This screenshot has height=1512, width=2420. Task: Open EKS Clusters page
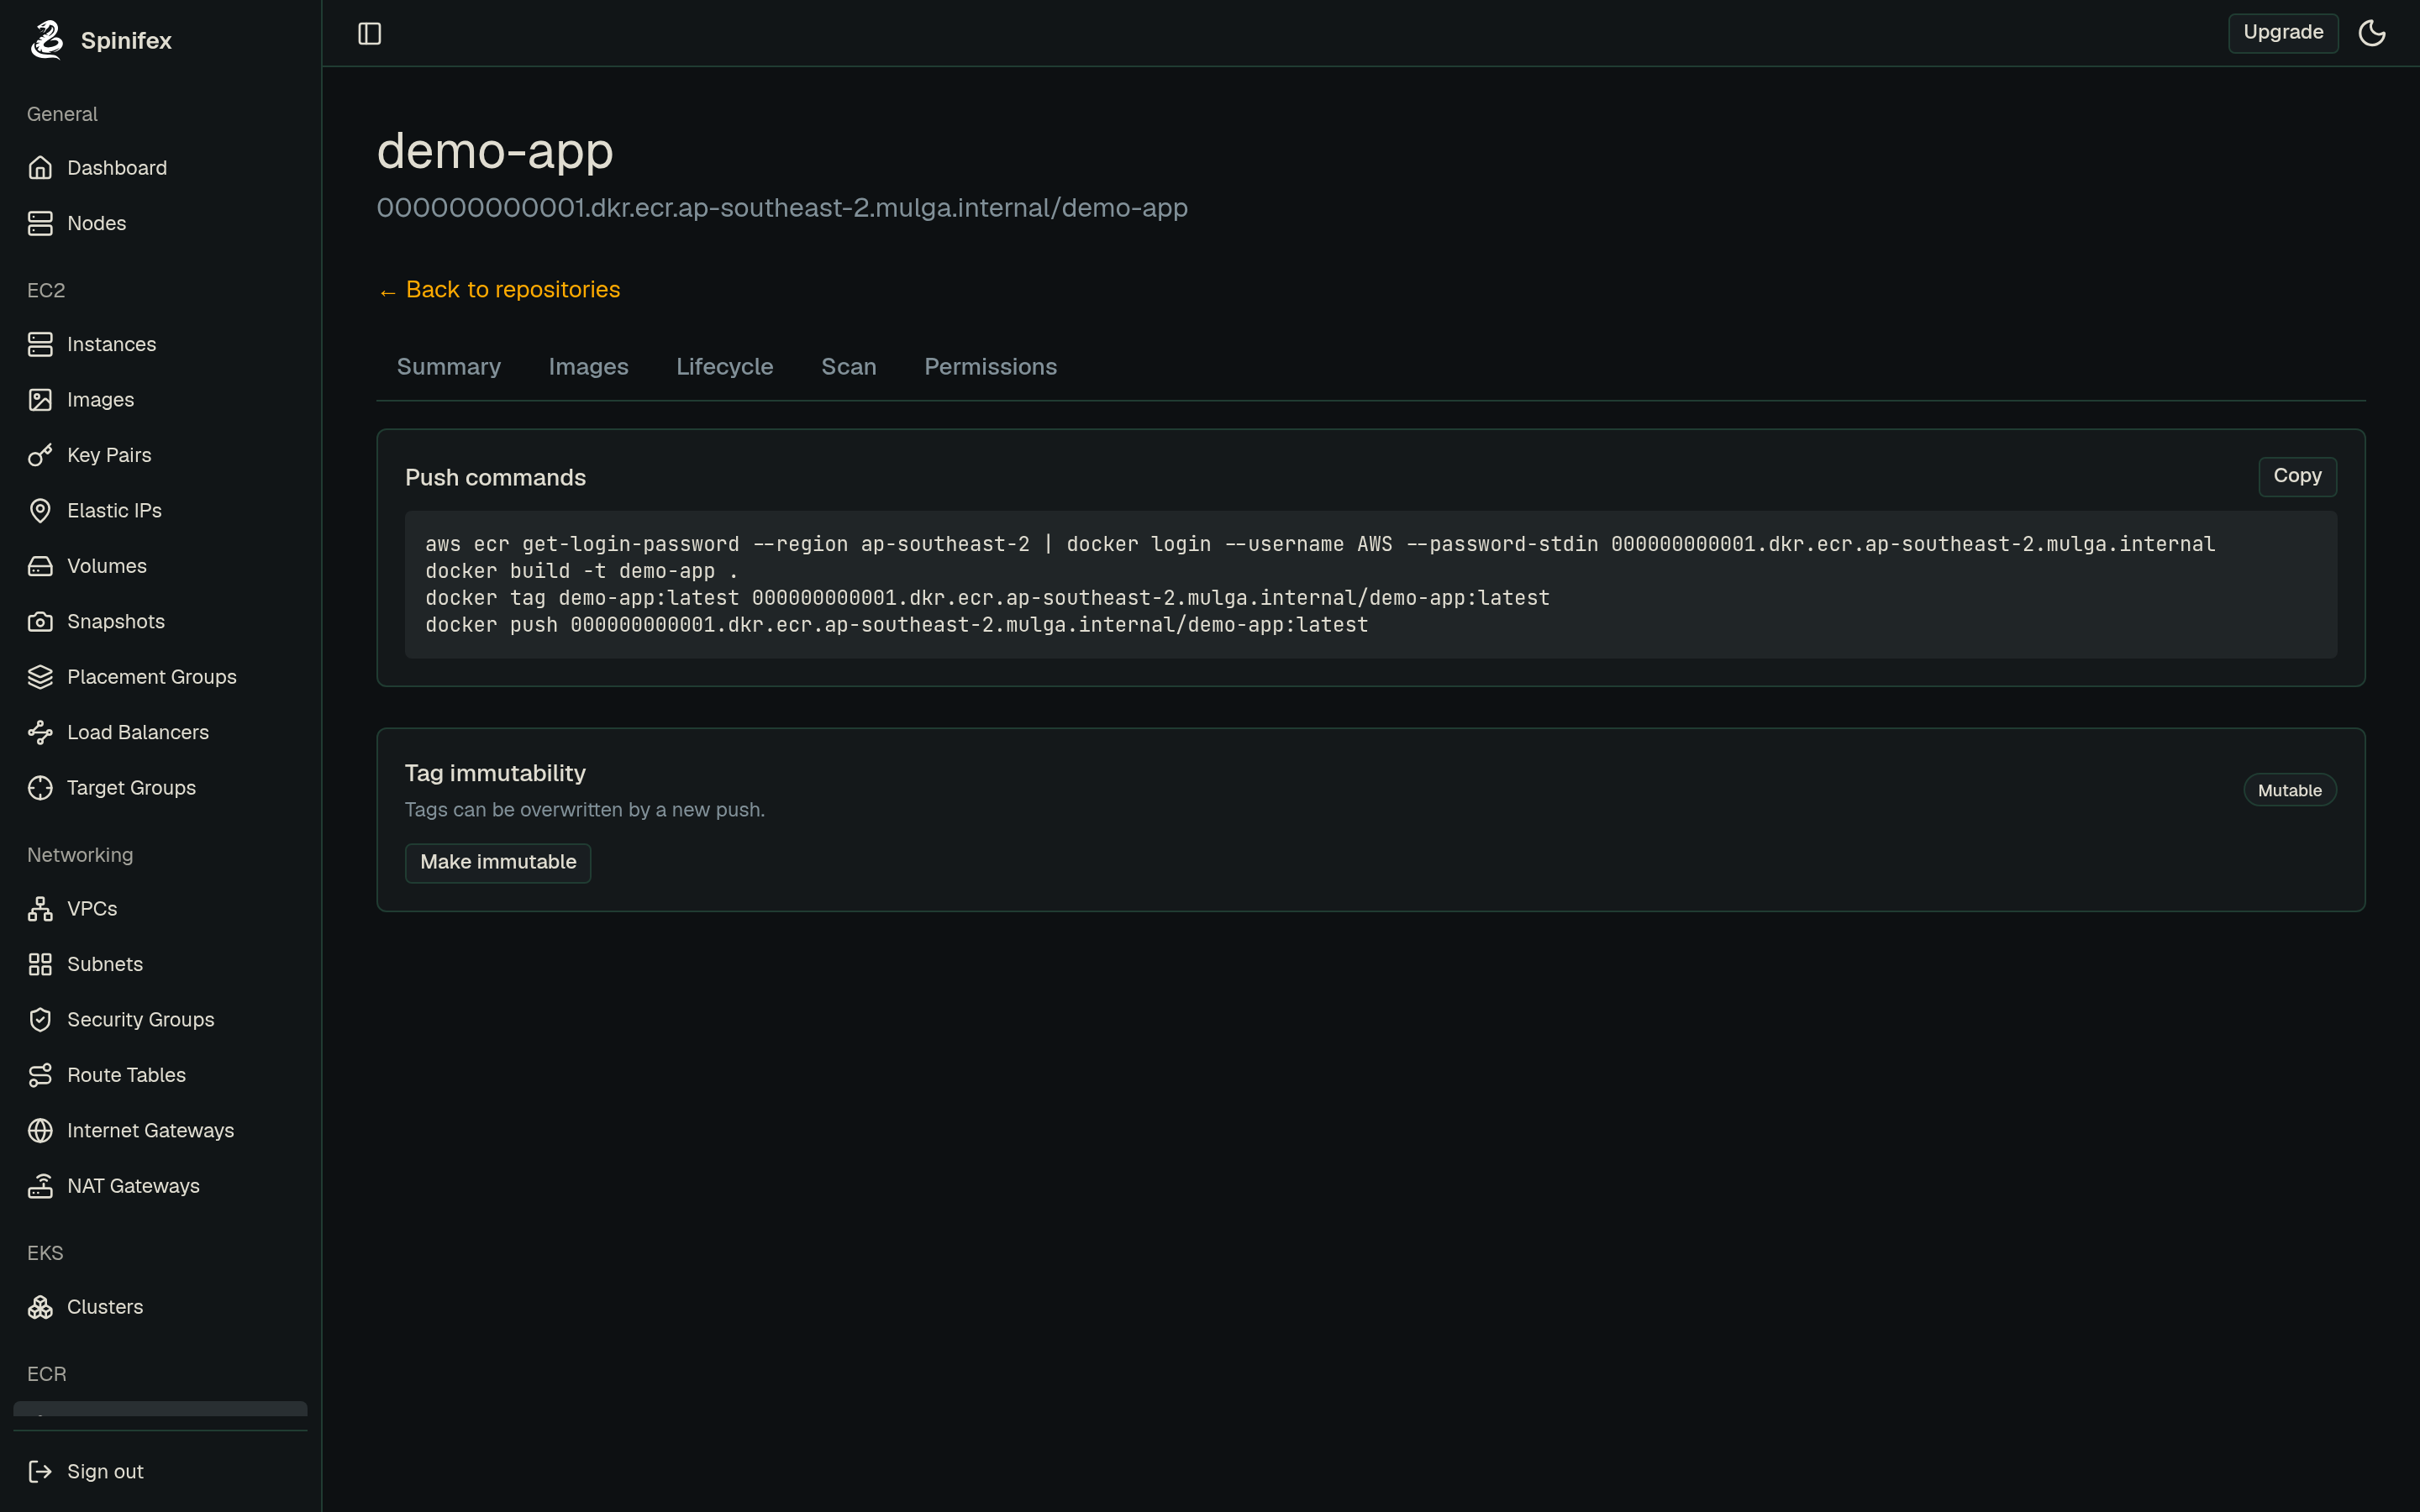pyautogui.click(x=160, y=1307)
